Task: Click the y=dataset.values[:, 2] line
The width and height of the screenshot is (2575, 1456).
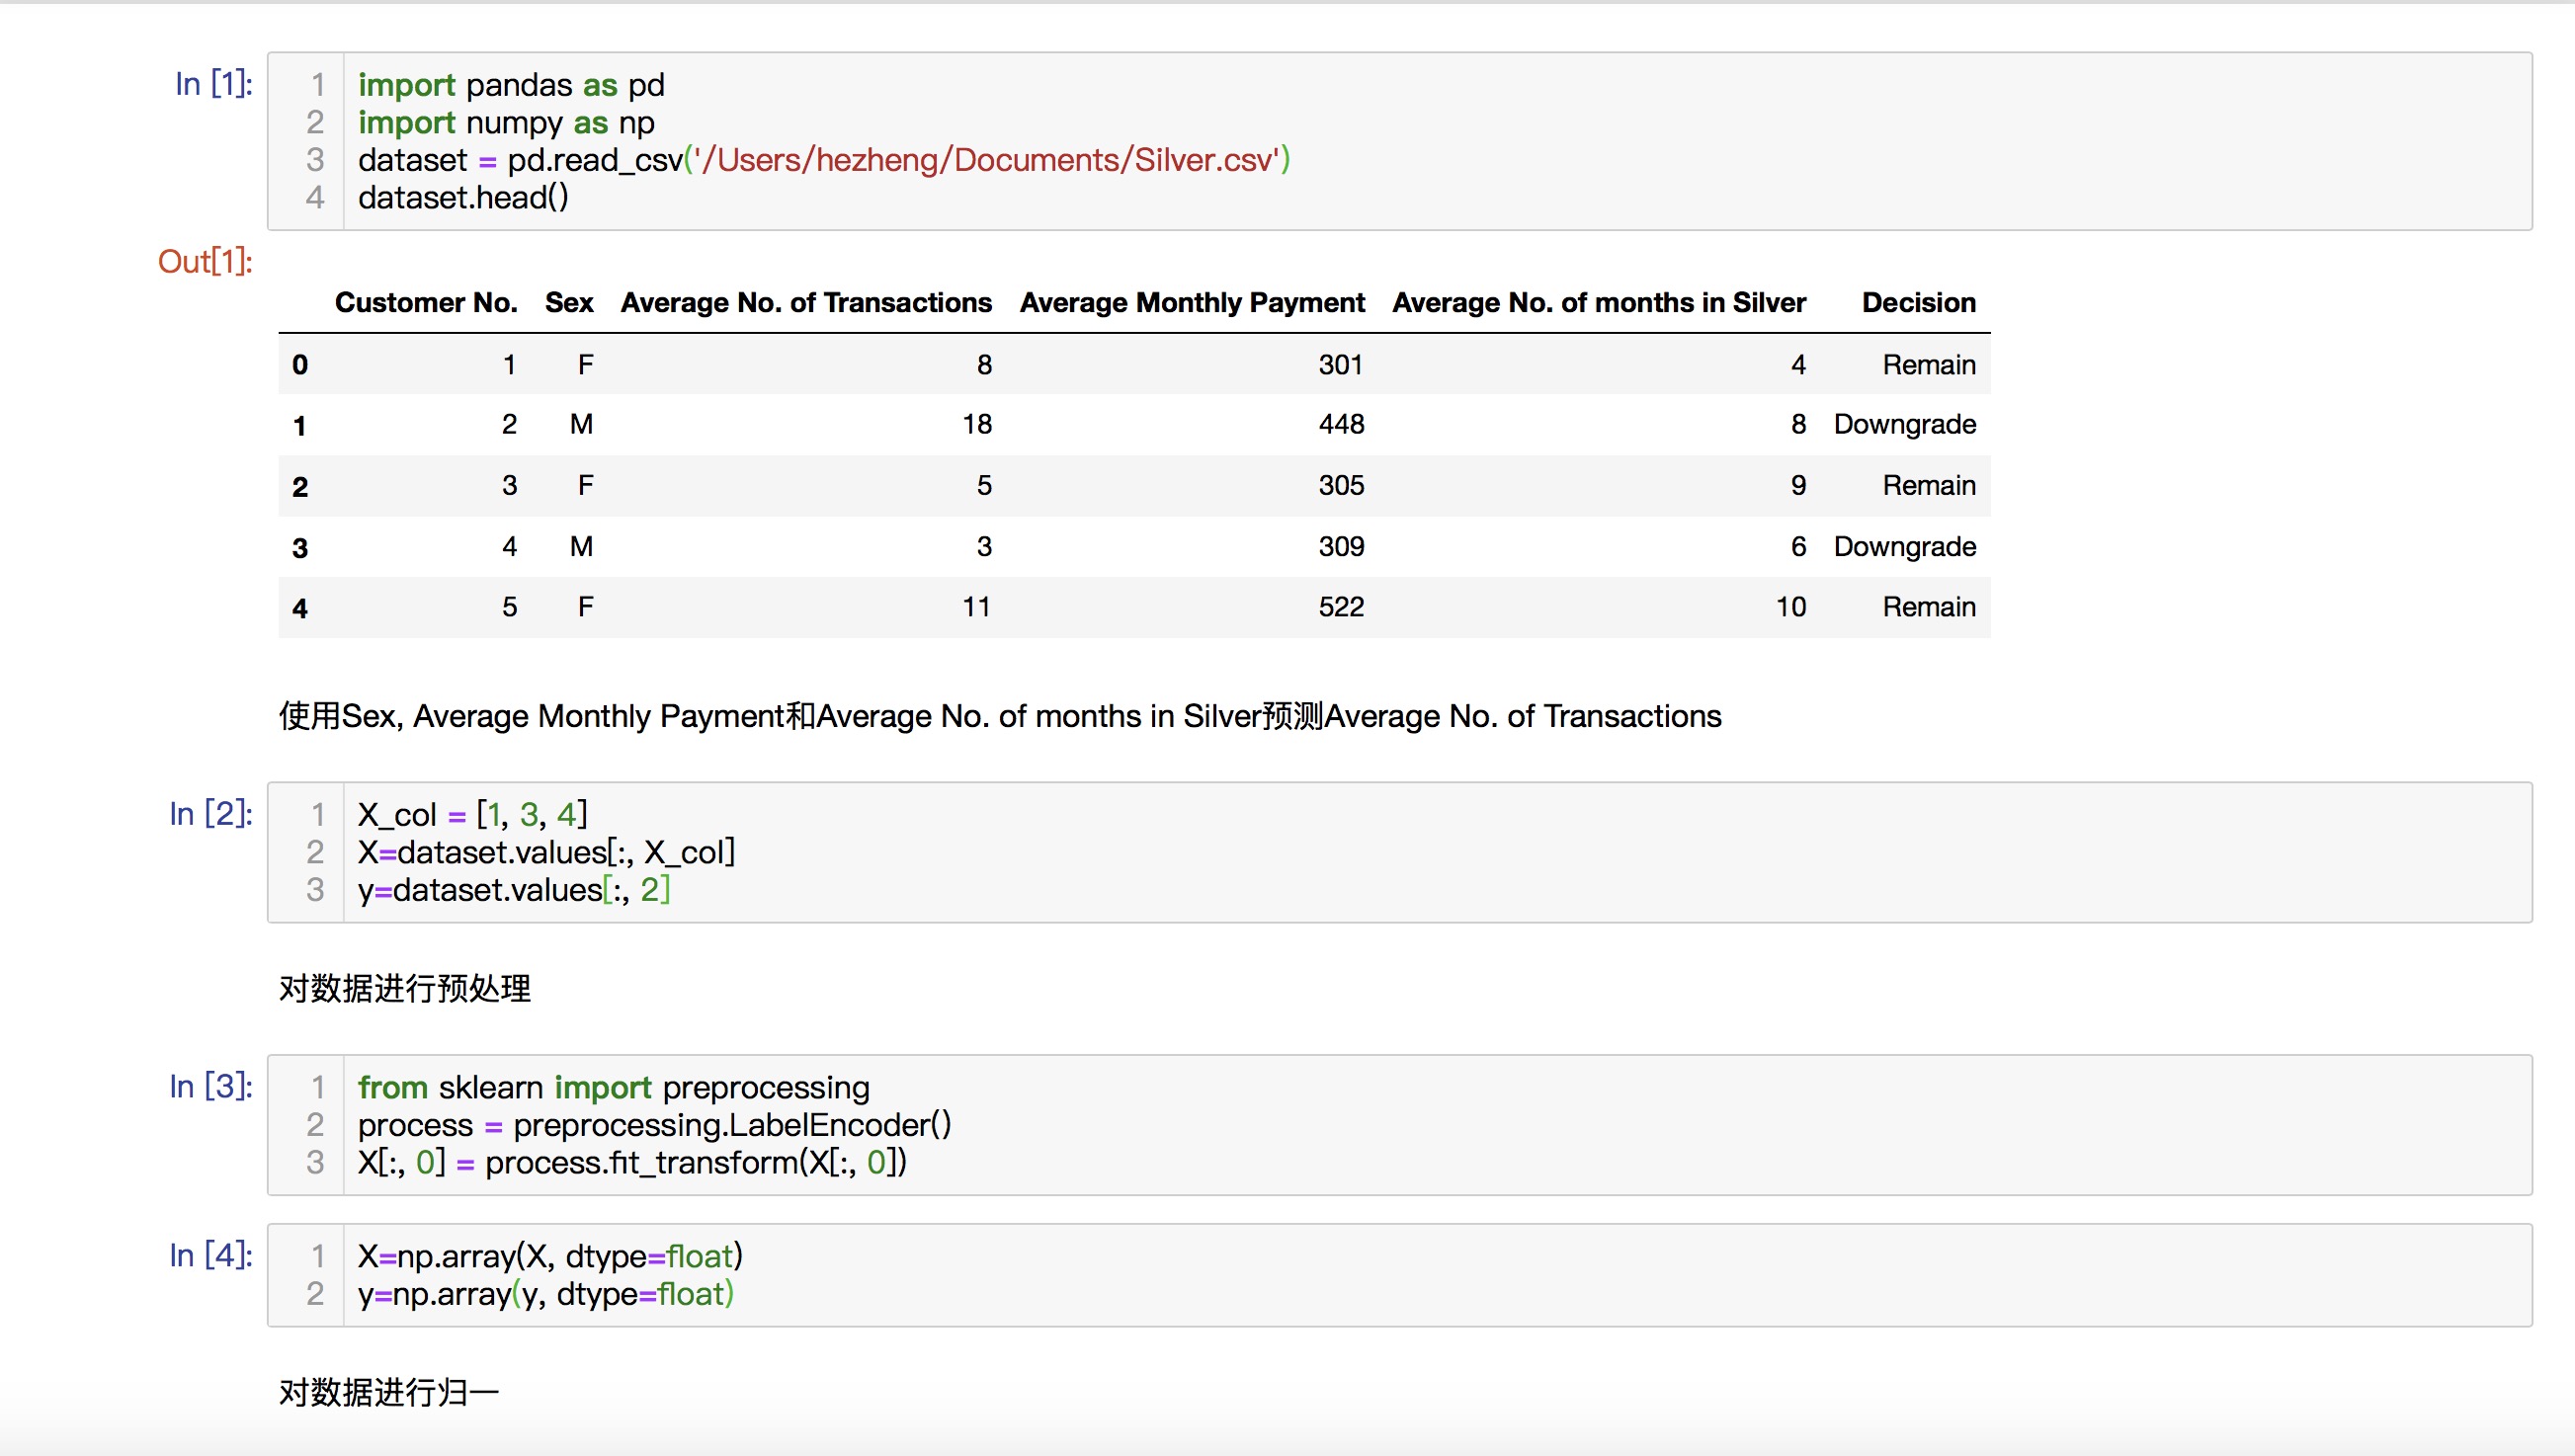Action: tap(514, 890)
